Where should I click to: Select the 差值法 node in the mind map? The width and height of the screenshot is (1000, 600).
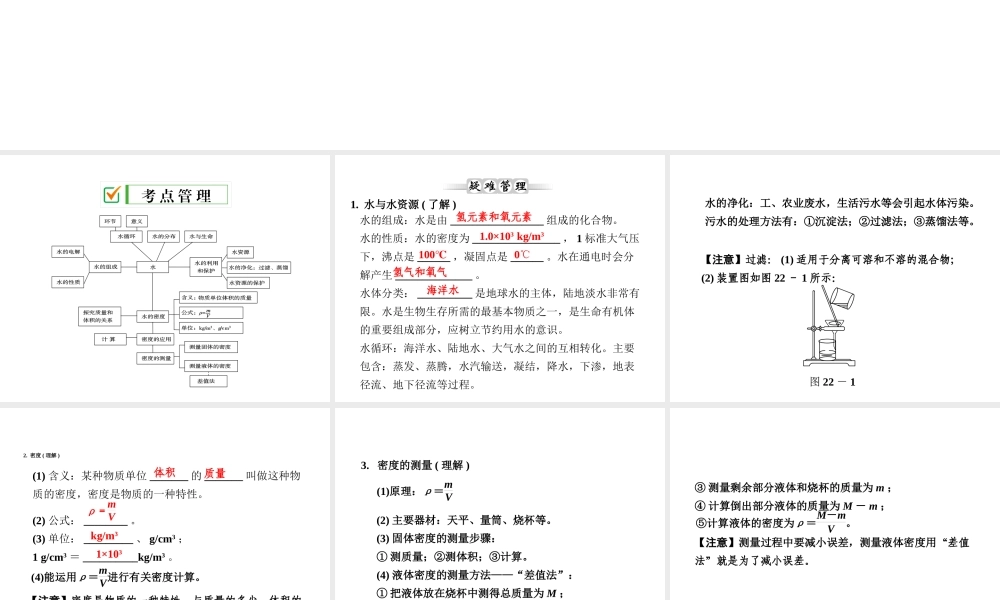(208, 381)
